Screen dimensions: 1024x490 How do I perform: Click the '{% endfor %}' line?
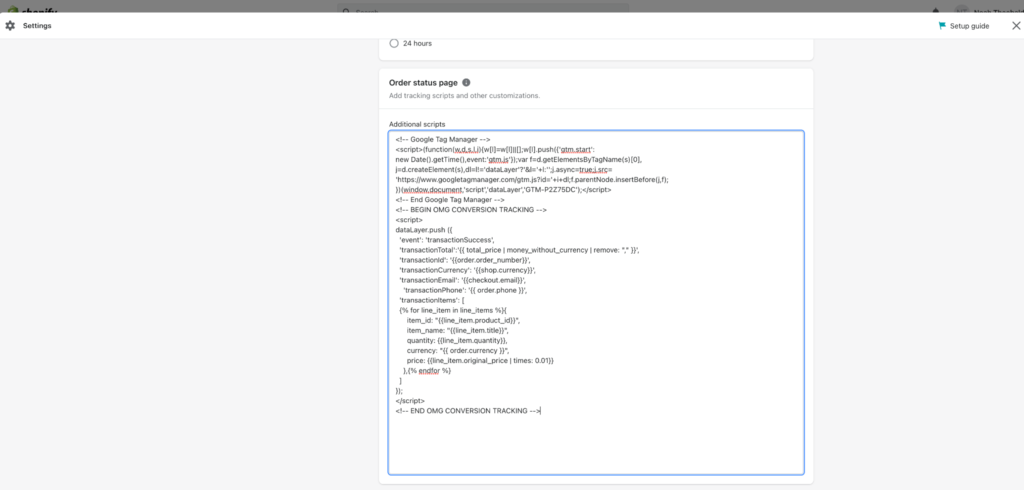pos(427,370)
